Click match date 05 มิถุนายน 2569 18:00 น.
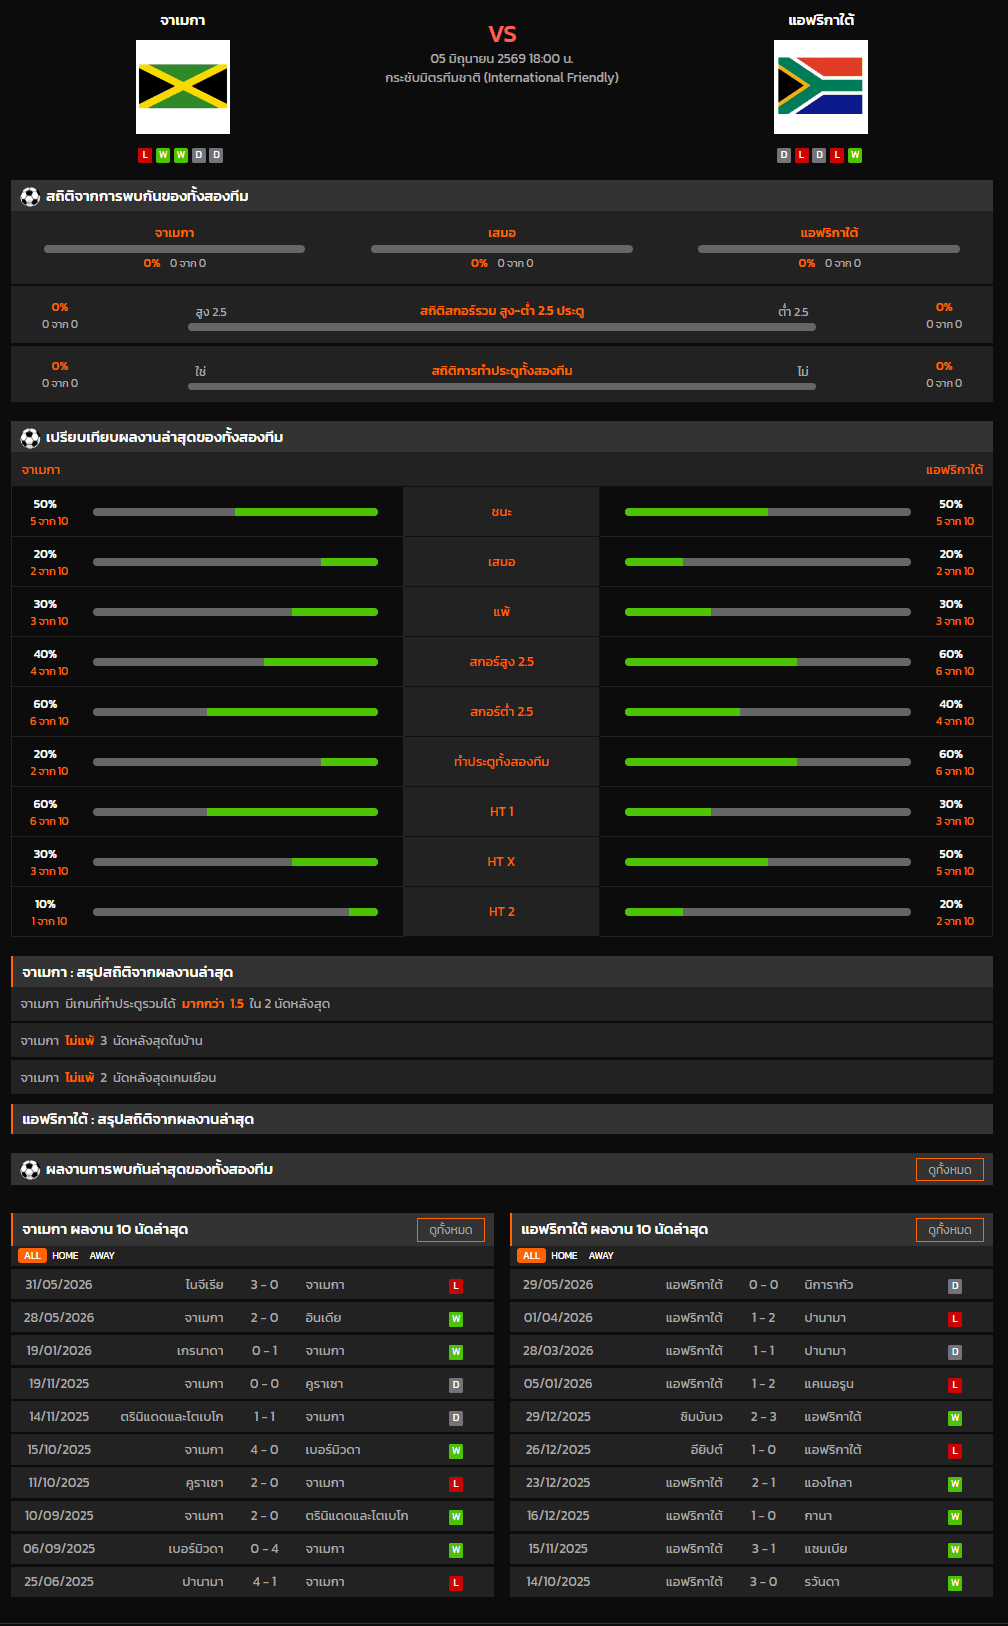 502,59
